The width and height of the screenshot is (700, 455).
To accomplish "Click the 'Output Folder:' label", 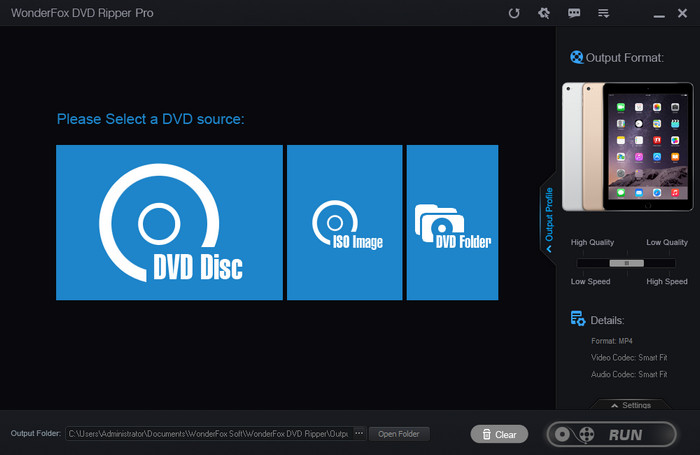I will coord(36,433).
